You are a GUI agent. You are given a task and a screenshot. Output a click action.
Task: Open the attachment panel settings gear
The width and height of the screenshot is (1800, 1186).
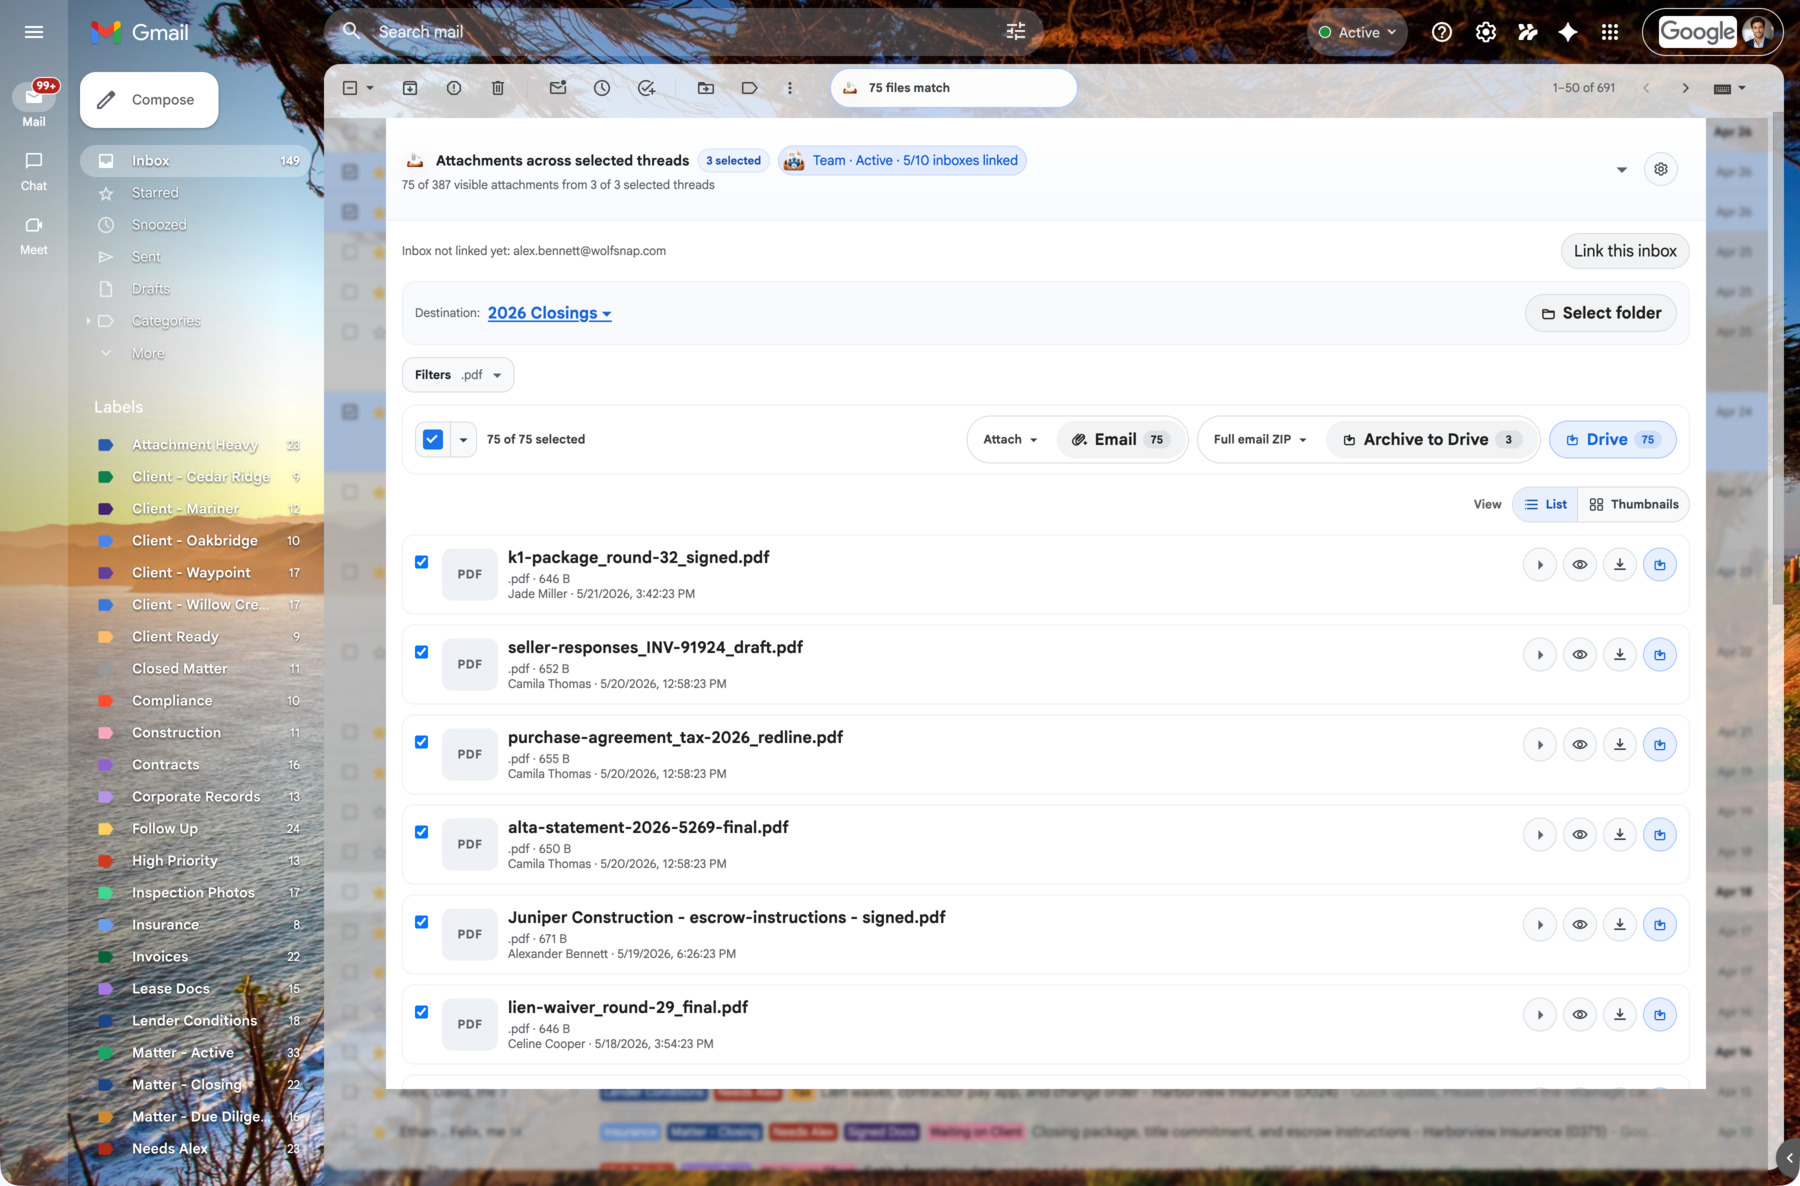1661,169
